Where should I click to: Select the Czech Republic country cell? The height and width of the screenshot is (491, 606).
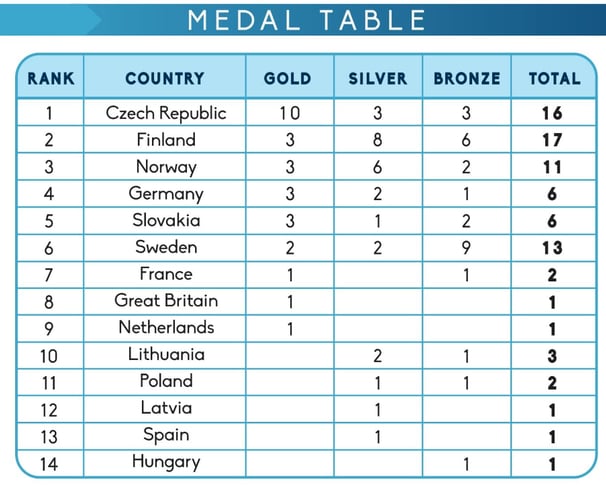point(166,113)
